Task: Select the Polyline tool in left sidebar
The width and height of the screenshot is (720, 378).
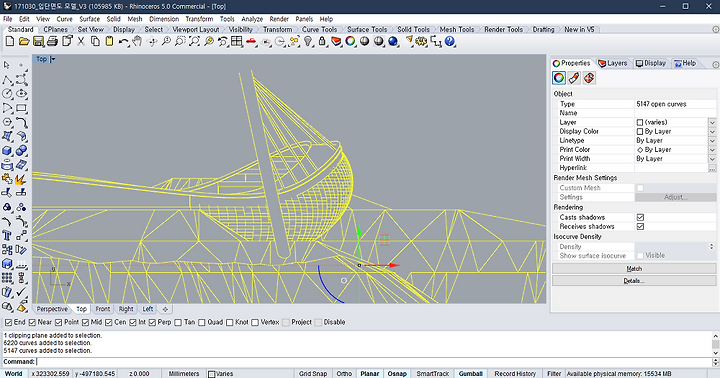Action: coord(7,79)
